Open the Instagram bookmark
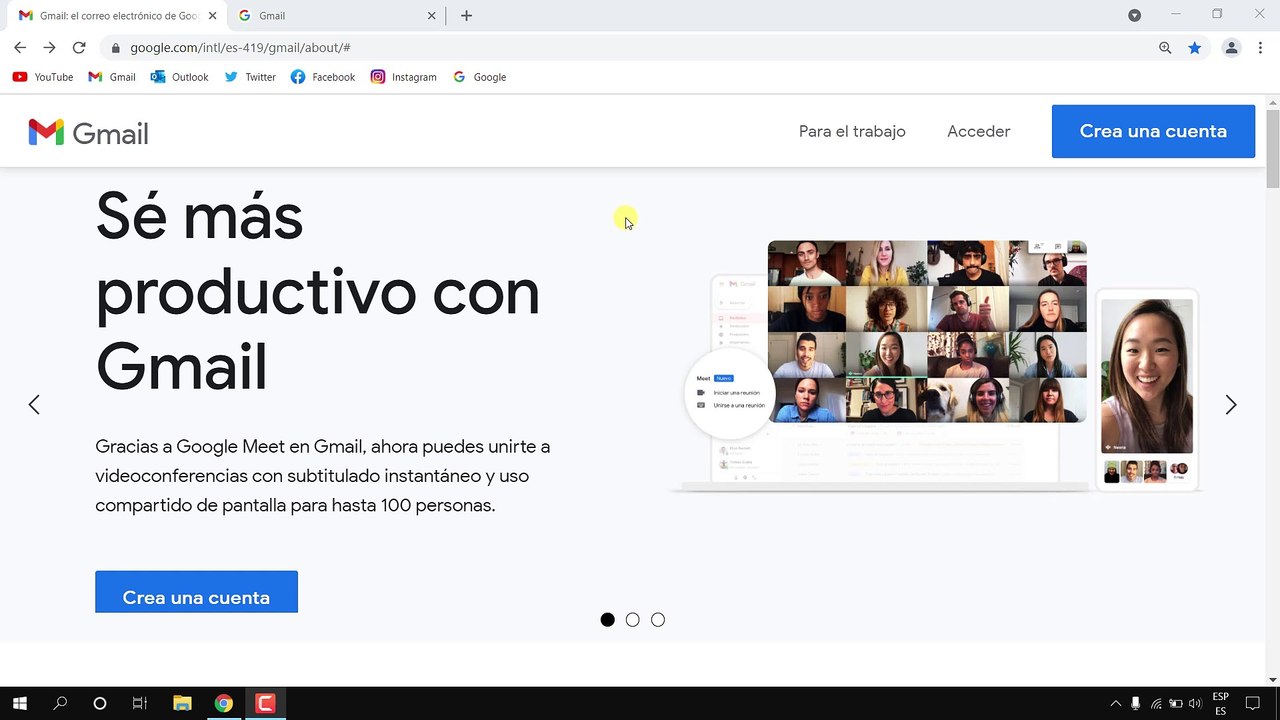This screenshot has height=720, width=1280. pos(404,77)
